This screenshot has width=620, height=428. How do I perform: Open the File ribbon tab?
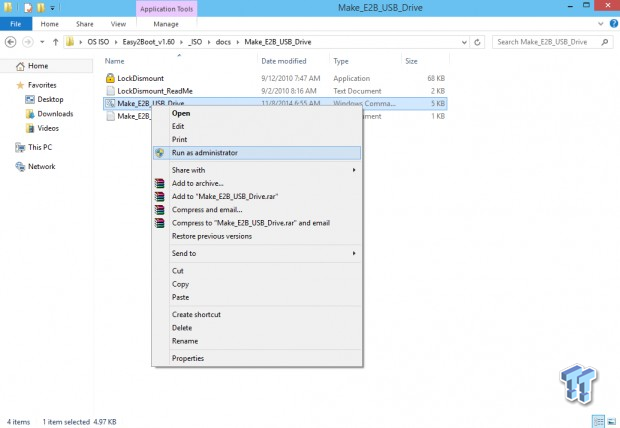(x=16, y=24)
